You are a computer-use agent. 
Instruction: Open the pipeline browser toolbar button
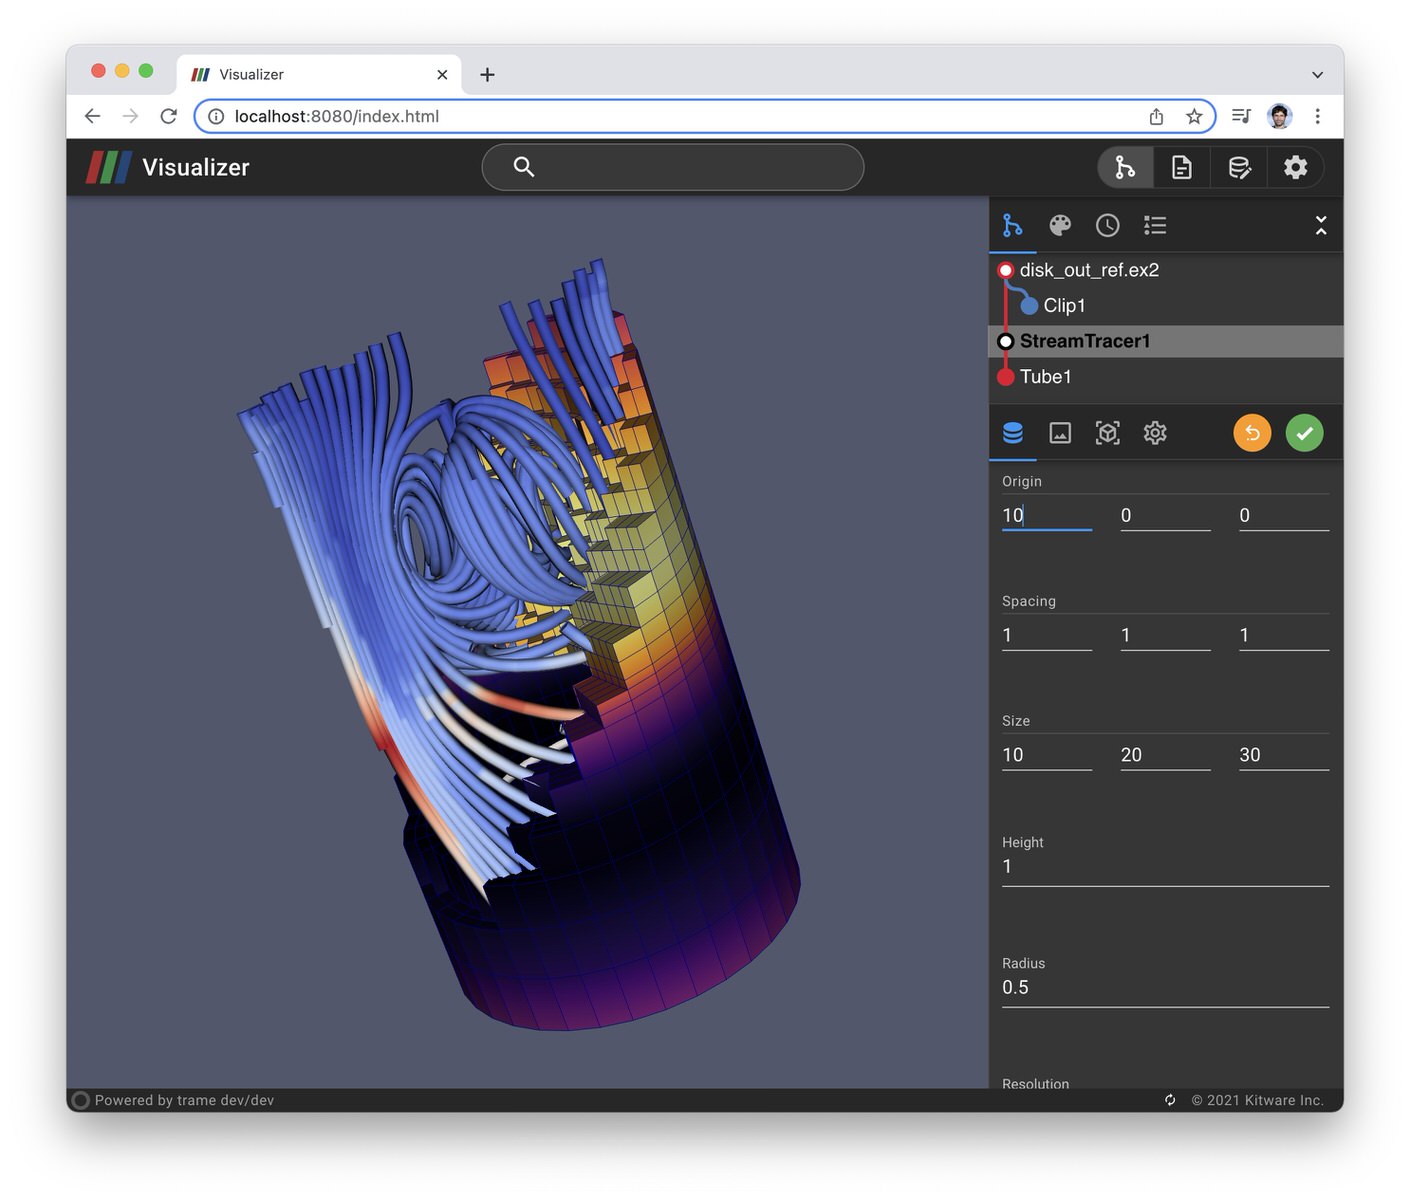(1126, 167)
